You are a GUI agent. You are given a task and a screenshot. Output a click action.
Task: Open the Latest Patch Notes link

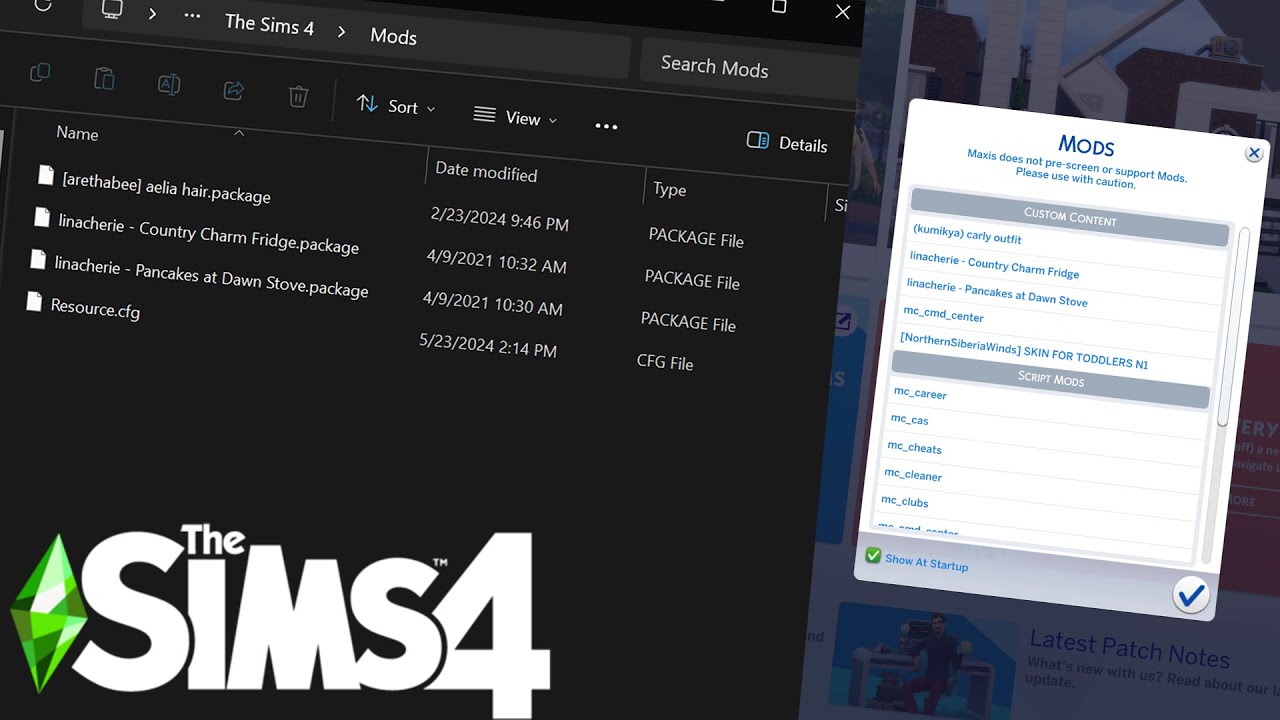[1129, 648]
